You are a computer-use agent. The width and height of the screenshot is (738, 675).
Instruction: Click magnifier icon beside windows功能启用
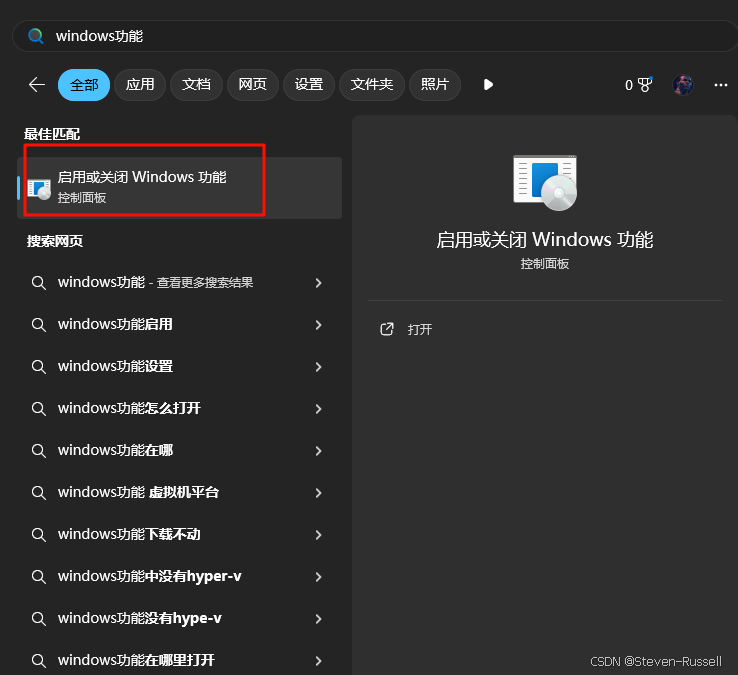(x=39, y=325)
